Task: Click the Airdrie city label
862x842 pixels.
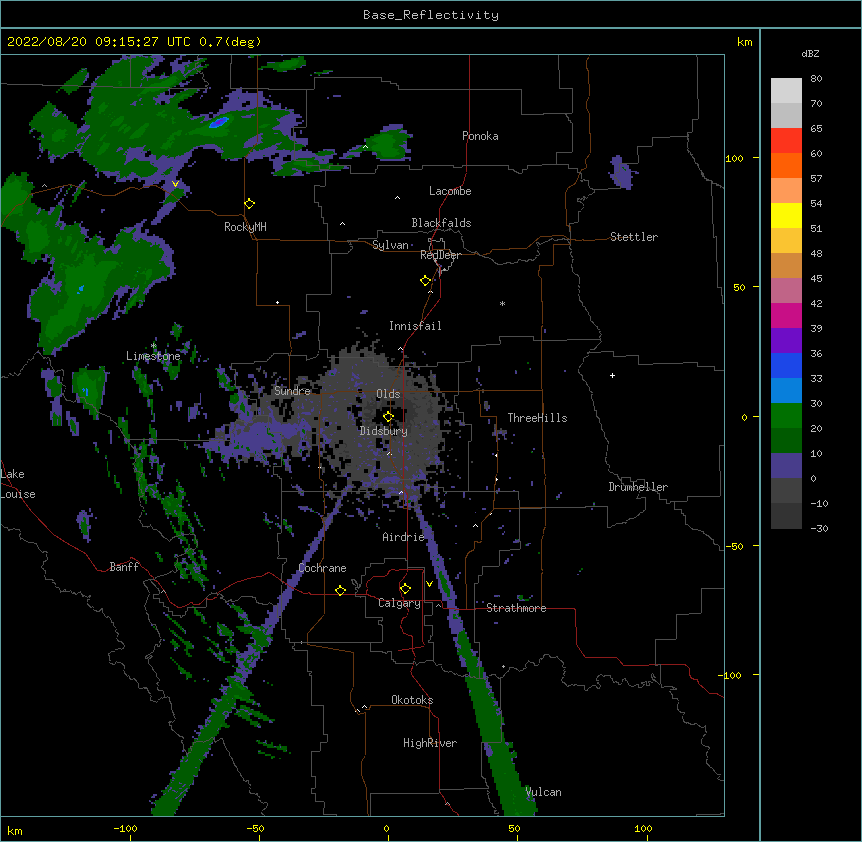Action: click(x=404, y=537)
